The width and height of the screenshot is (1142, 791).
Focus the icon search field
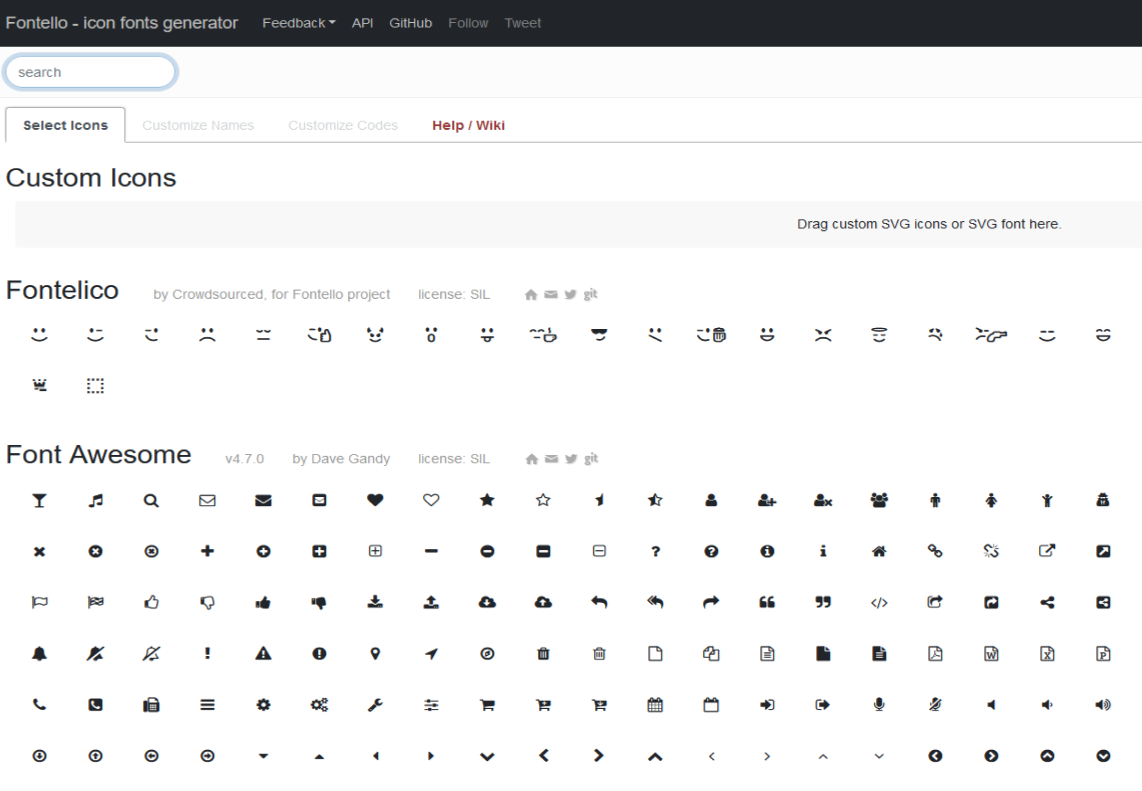click(x=90, y=72)
